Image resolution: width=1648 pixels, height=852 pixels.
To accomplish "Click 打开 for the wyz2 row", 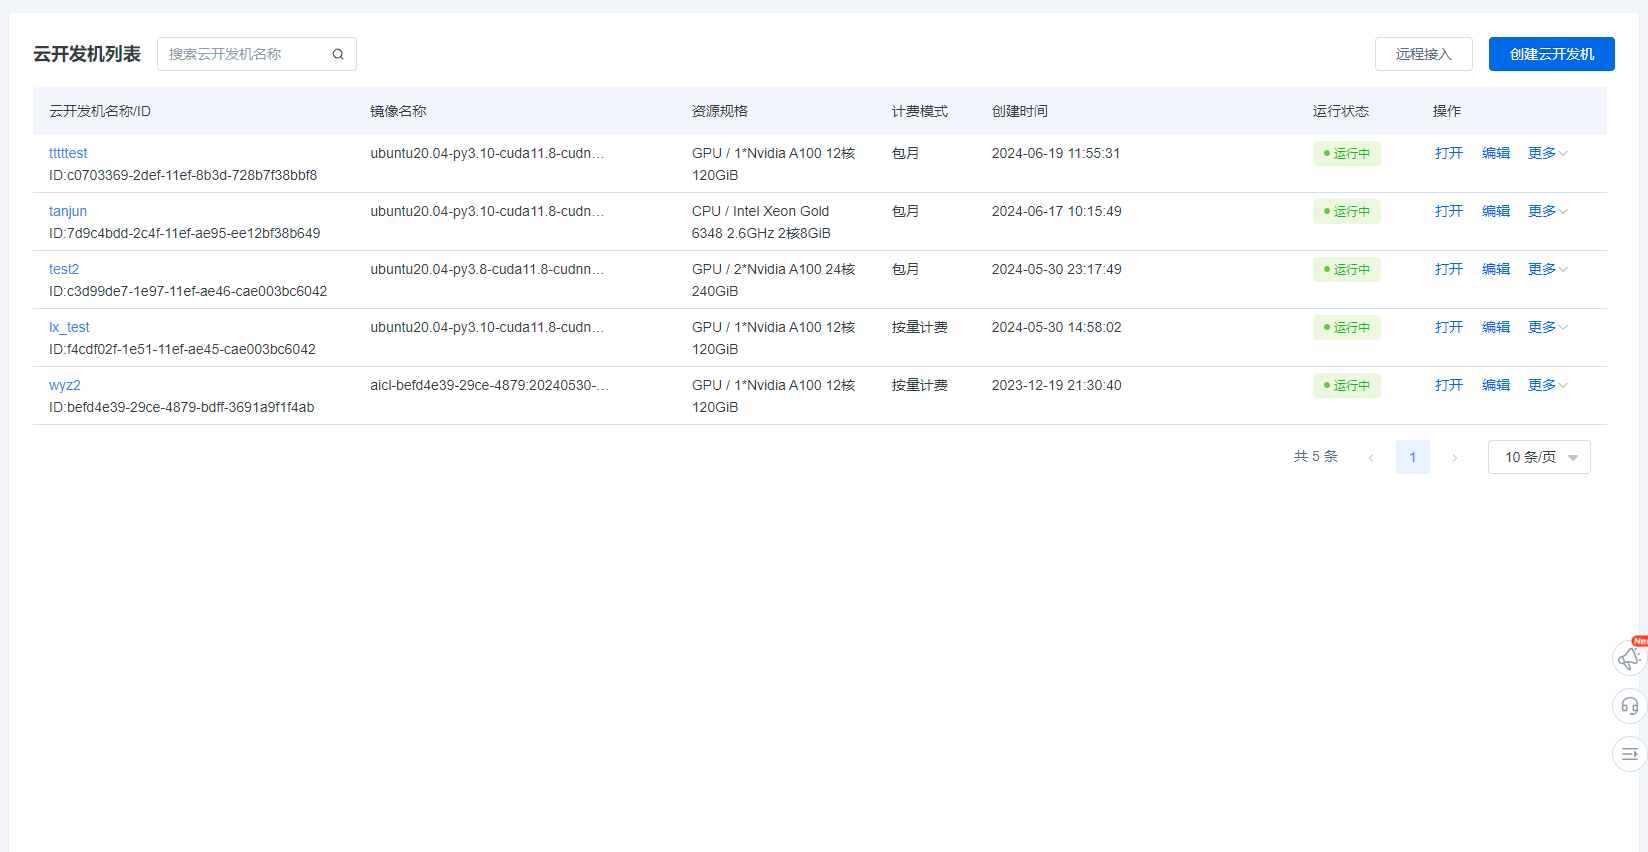I will [1448, 385].
